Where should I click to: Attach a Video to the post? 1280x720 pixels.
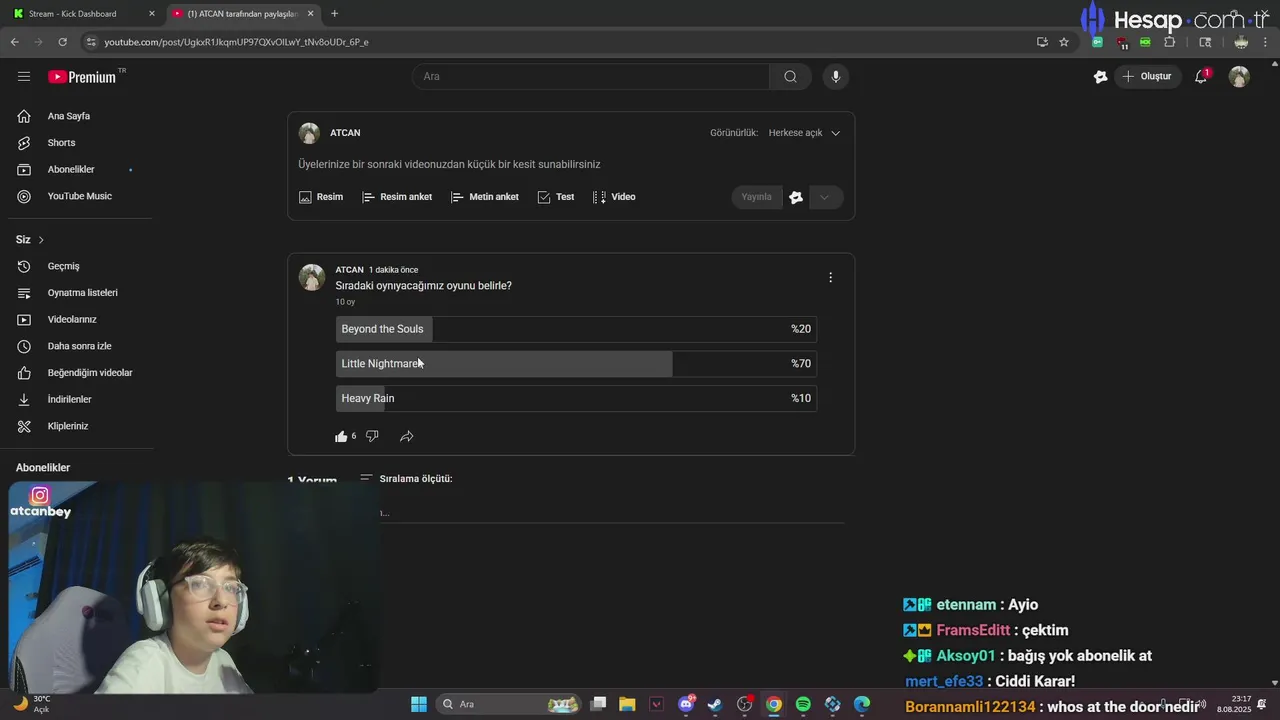point(614,197)
